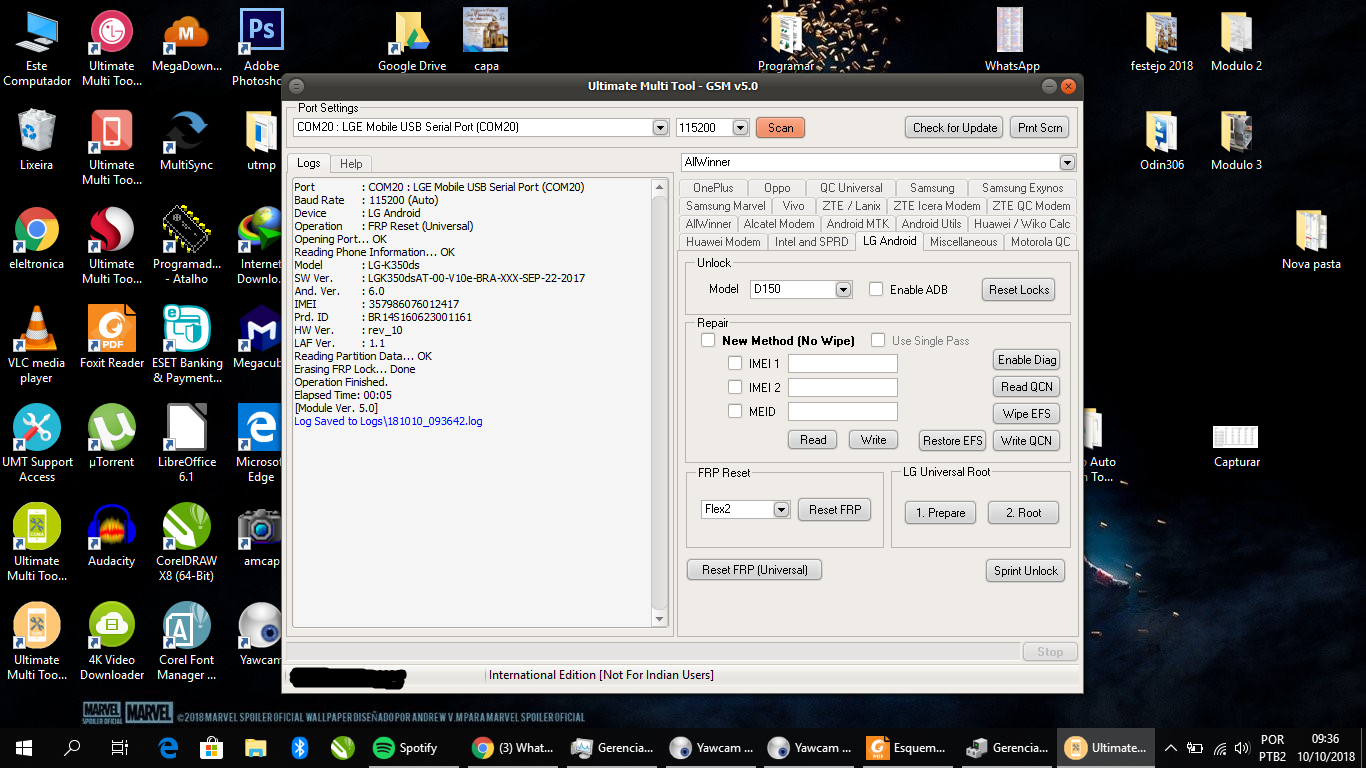Screen dimensions: 1366x768
Task: Open the Capturar desktop icon
Action: [x=1237, y=444]
